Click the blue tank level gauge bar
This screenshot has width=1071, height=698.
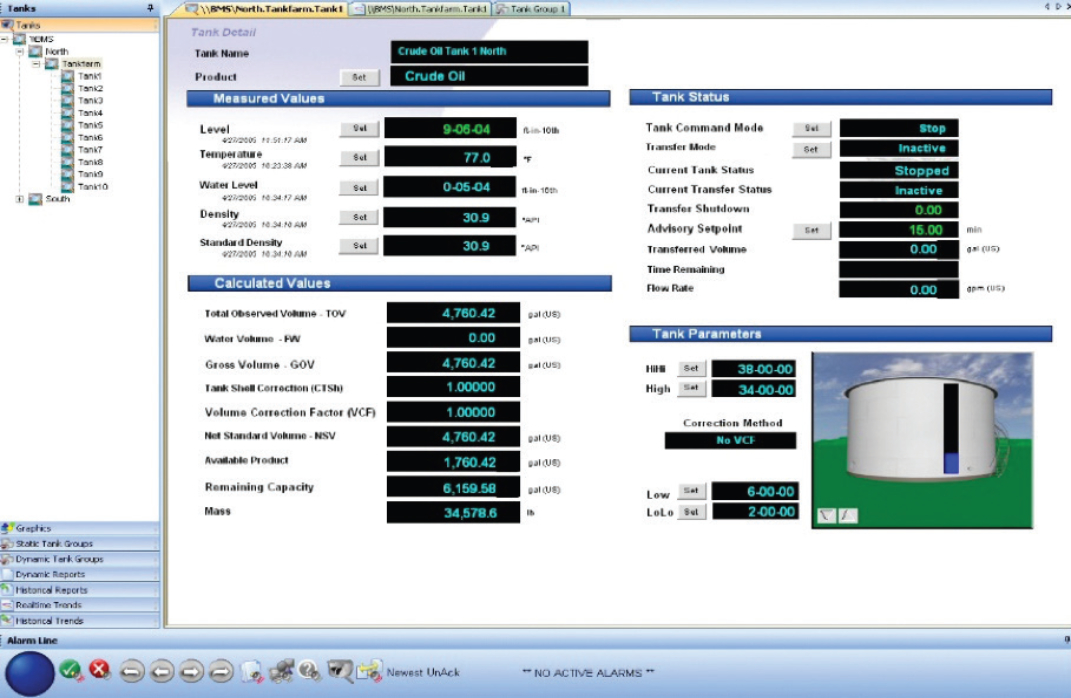click(951, 428)
